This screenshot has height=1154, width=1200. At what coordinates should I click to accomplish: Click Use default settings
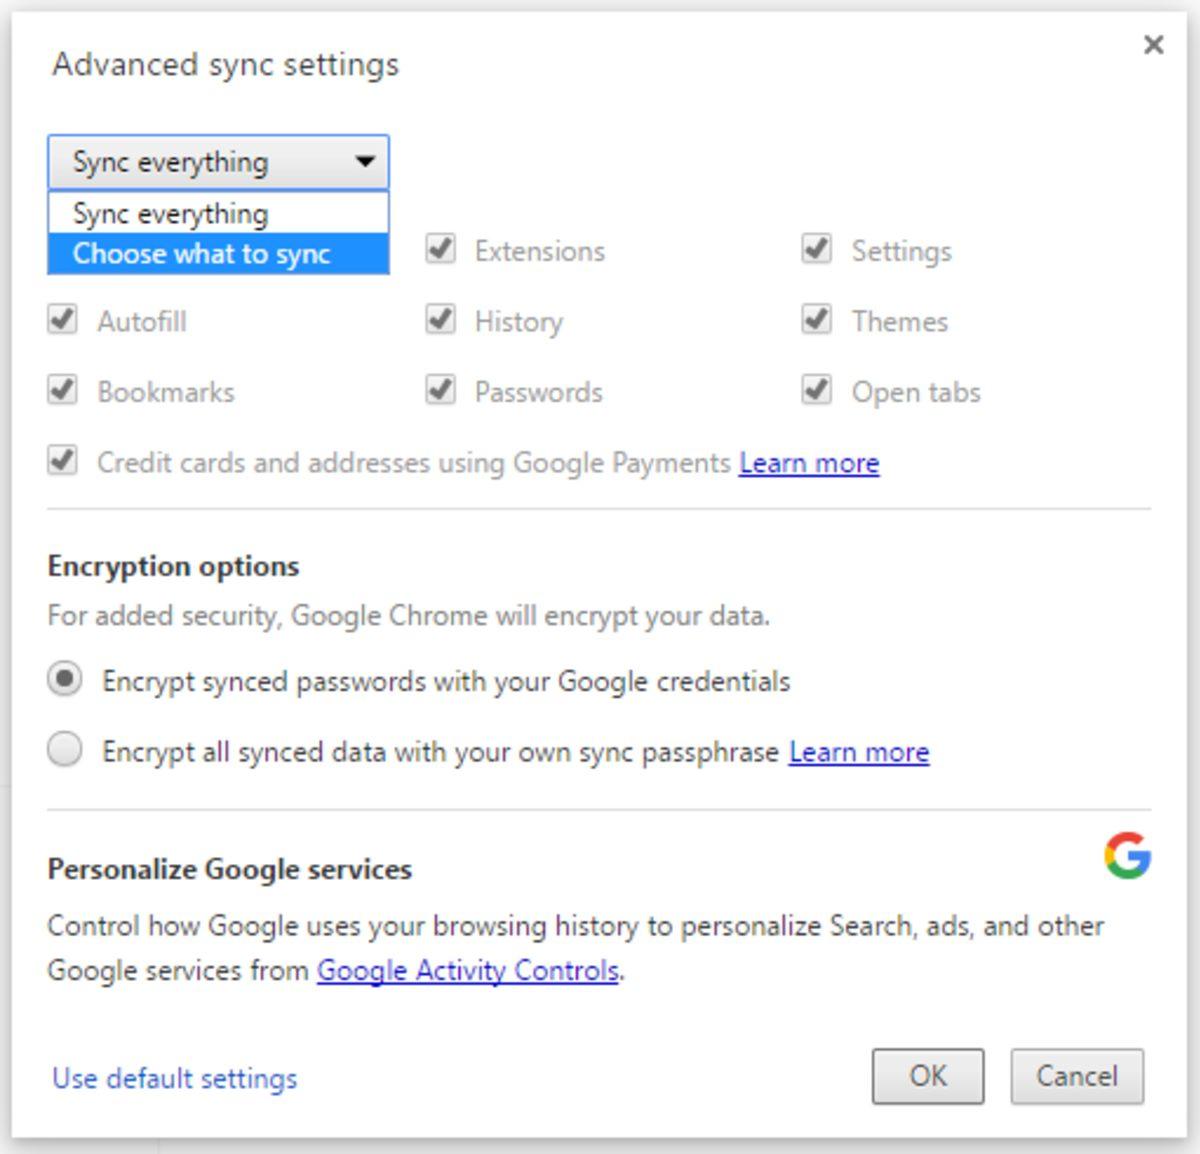(x=172, y=1078)
